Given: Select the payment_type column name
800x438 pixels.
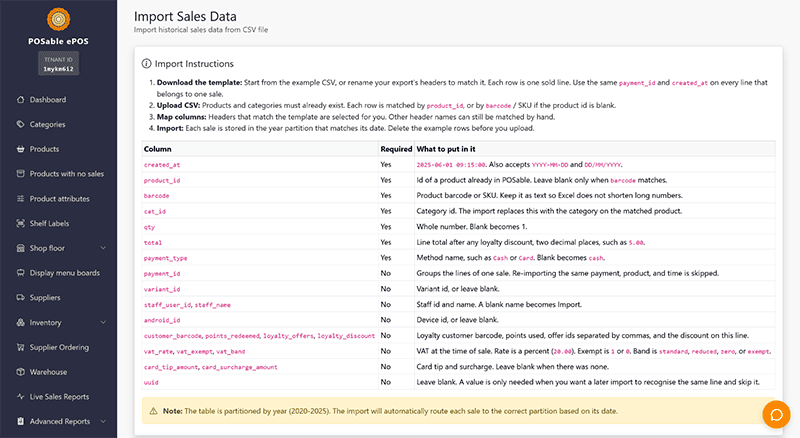Looking at the screenshot, I should coord(165,258).
